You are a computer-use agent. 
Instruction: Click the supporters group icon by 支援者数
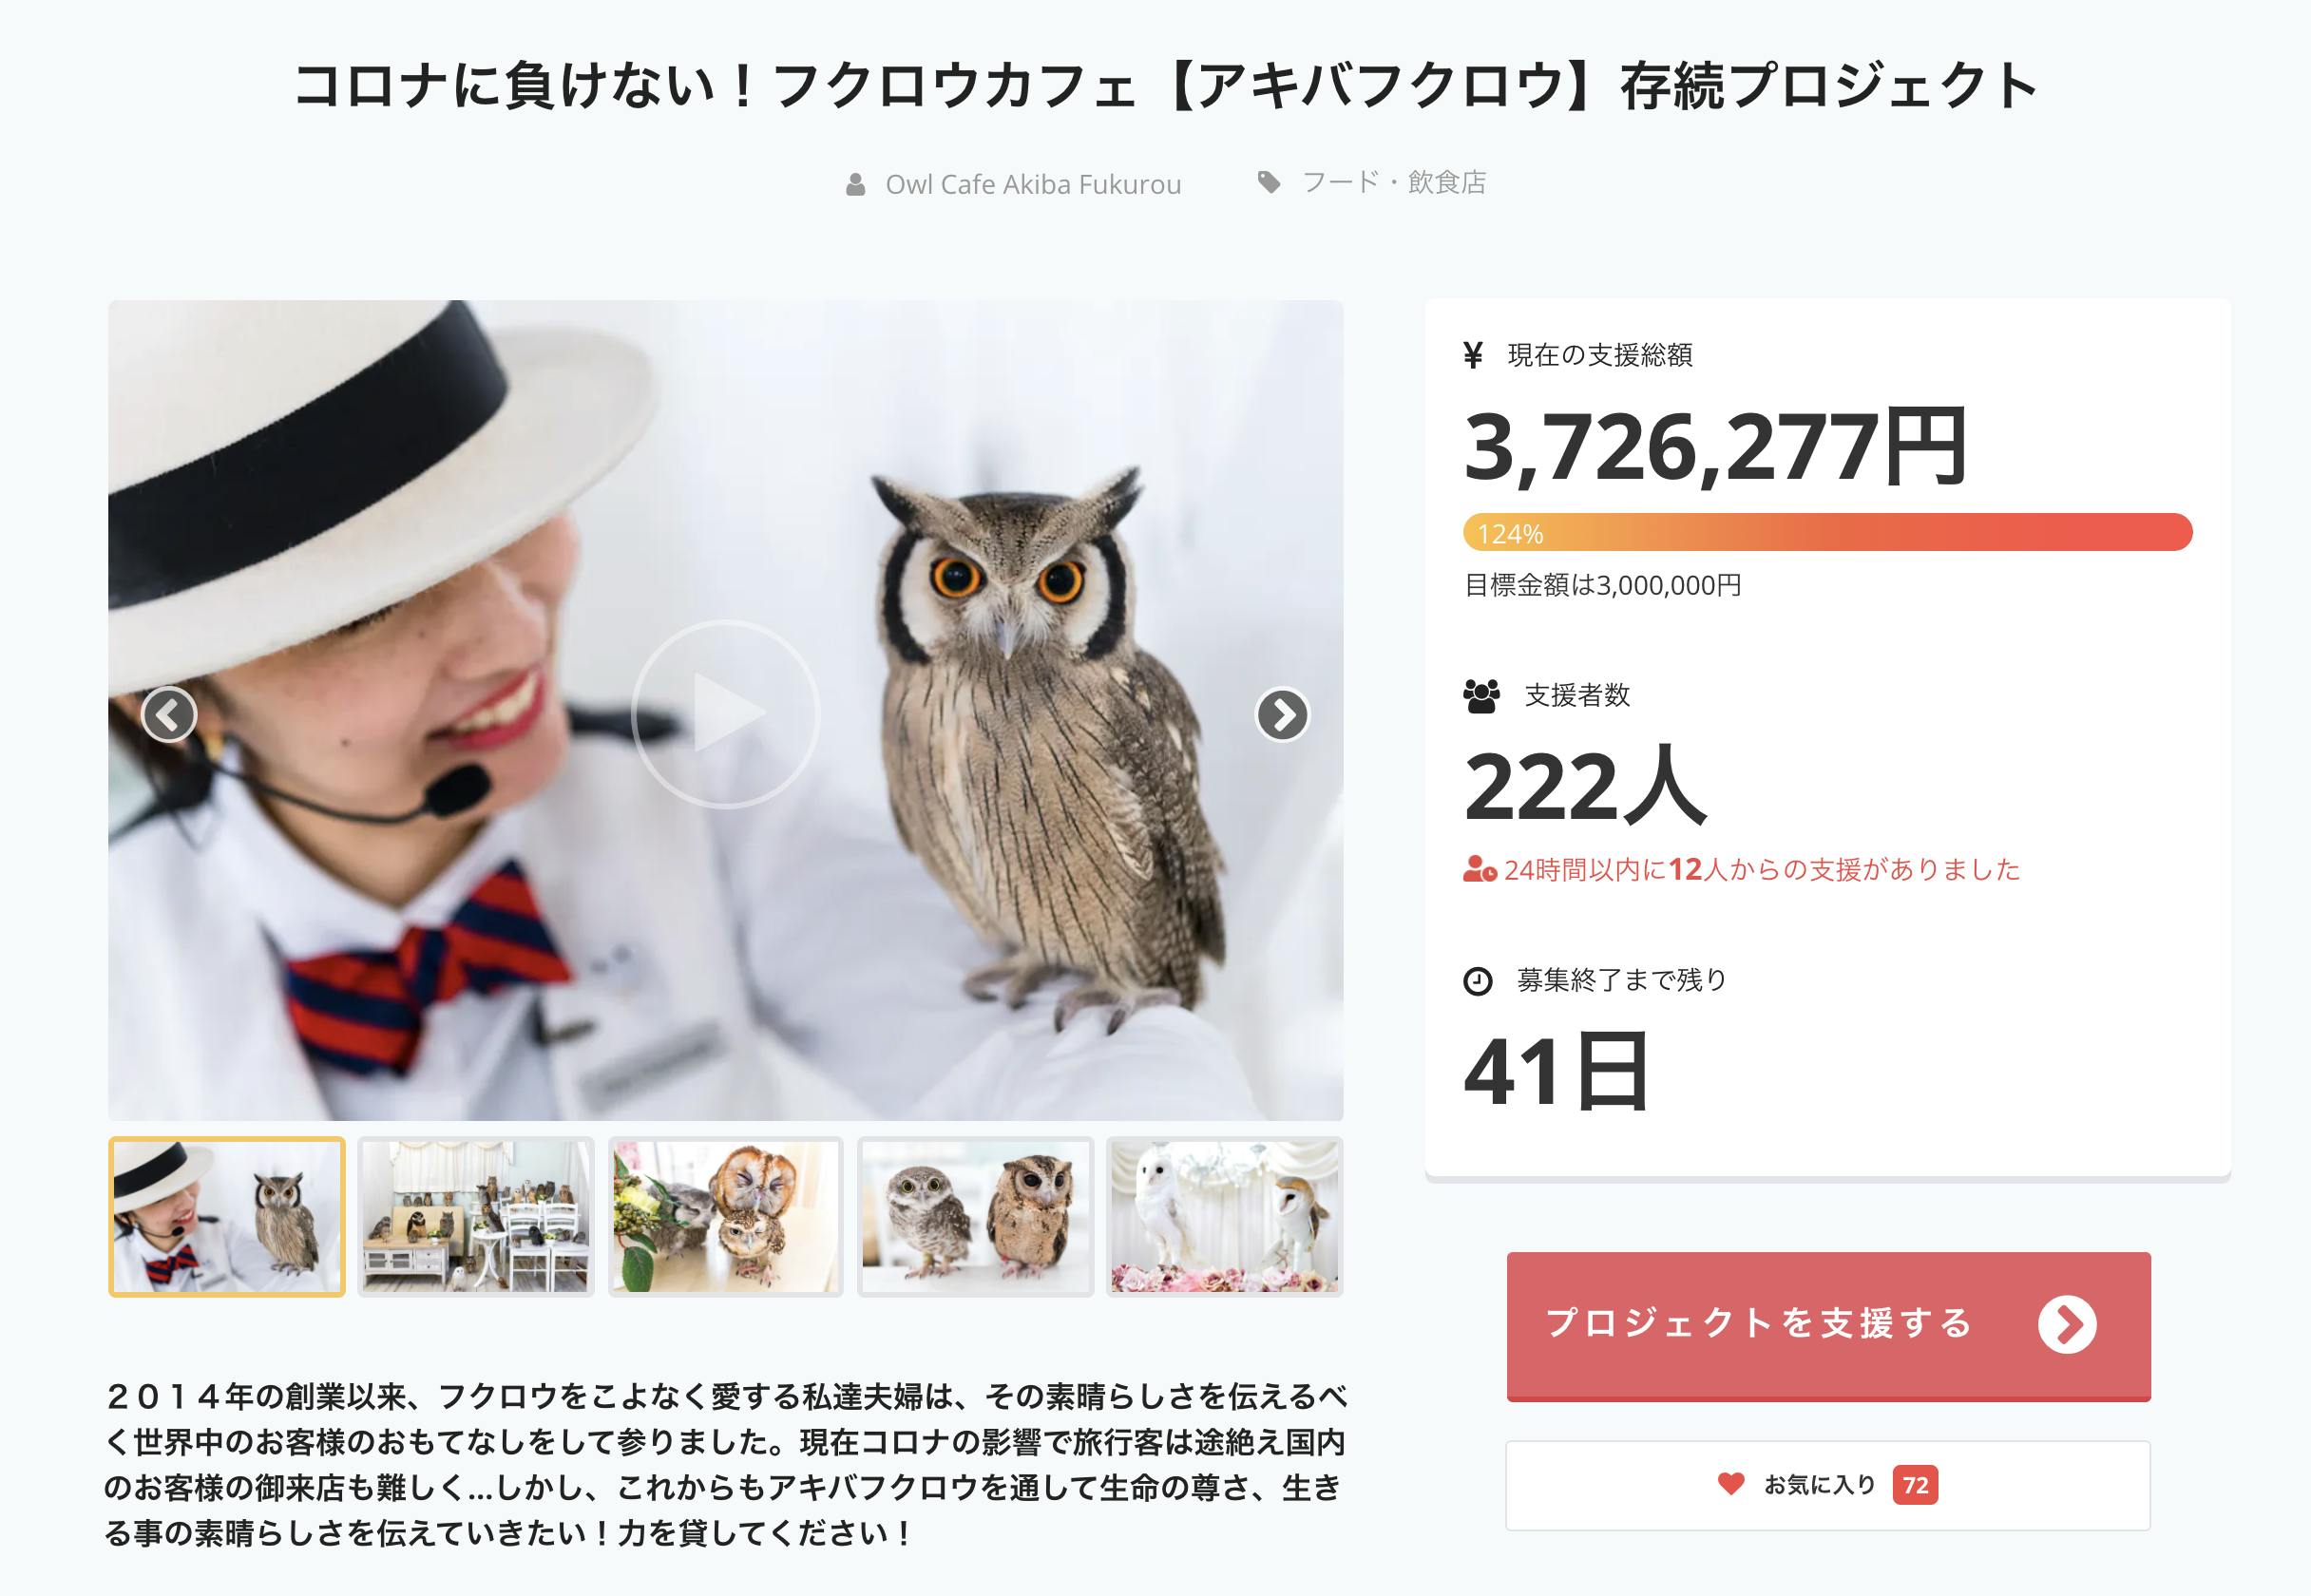(1481, 696)
